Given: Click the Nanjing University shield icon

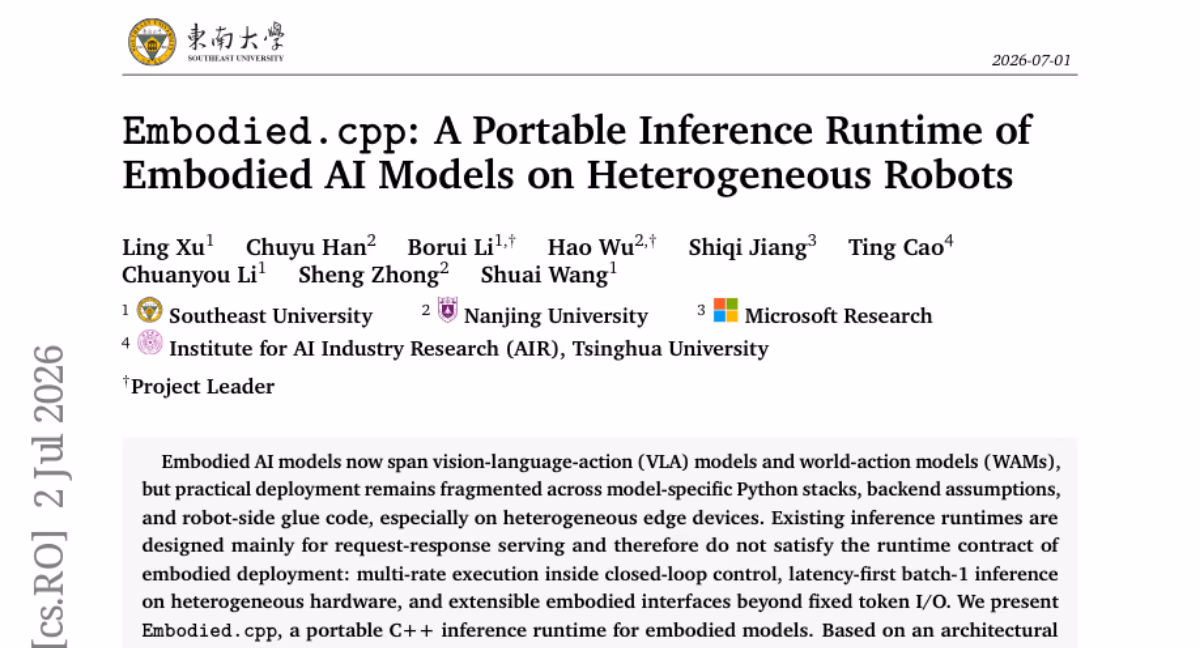Looking at the screenshot, I should tap(448, 310).
